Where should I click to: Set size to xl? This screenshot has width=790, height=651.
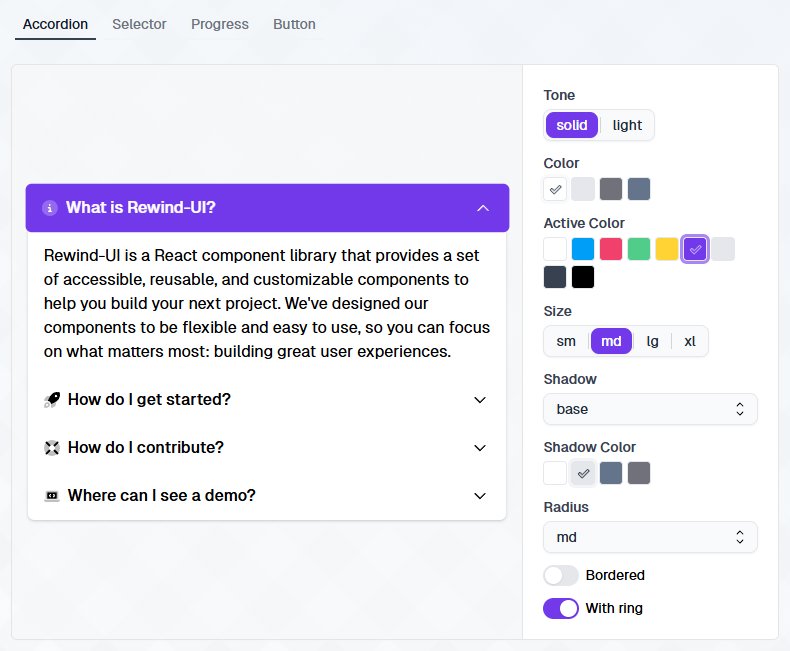690,341
